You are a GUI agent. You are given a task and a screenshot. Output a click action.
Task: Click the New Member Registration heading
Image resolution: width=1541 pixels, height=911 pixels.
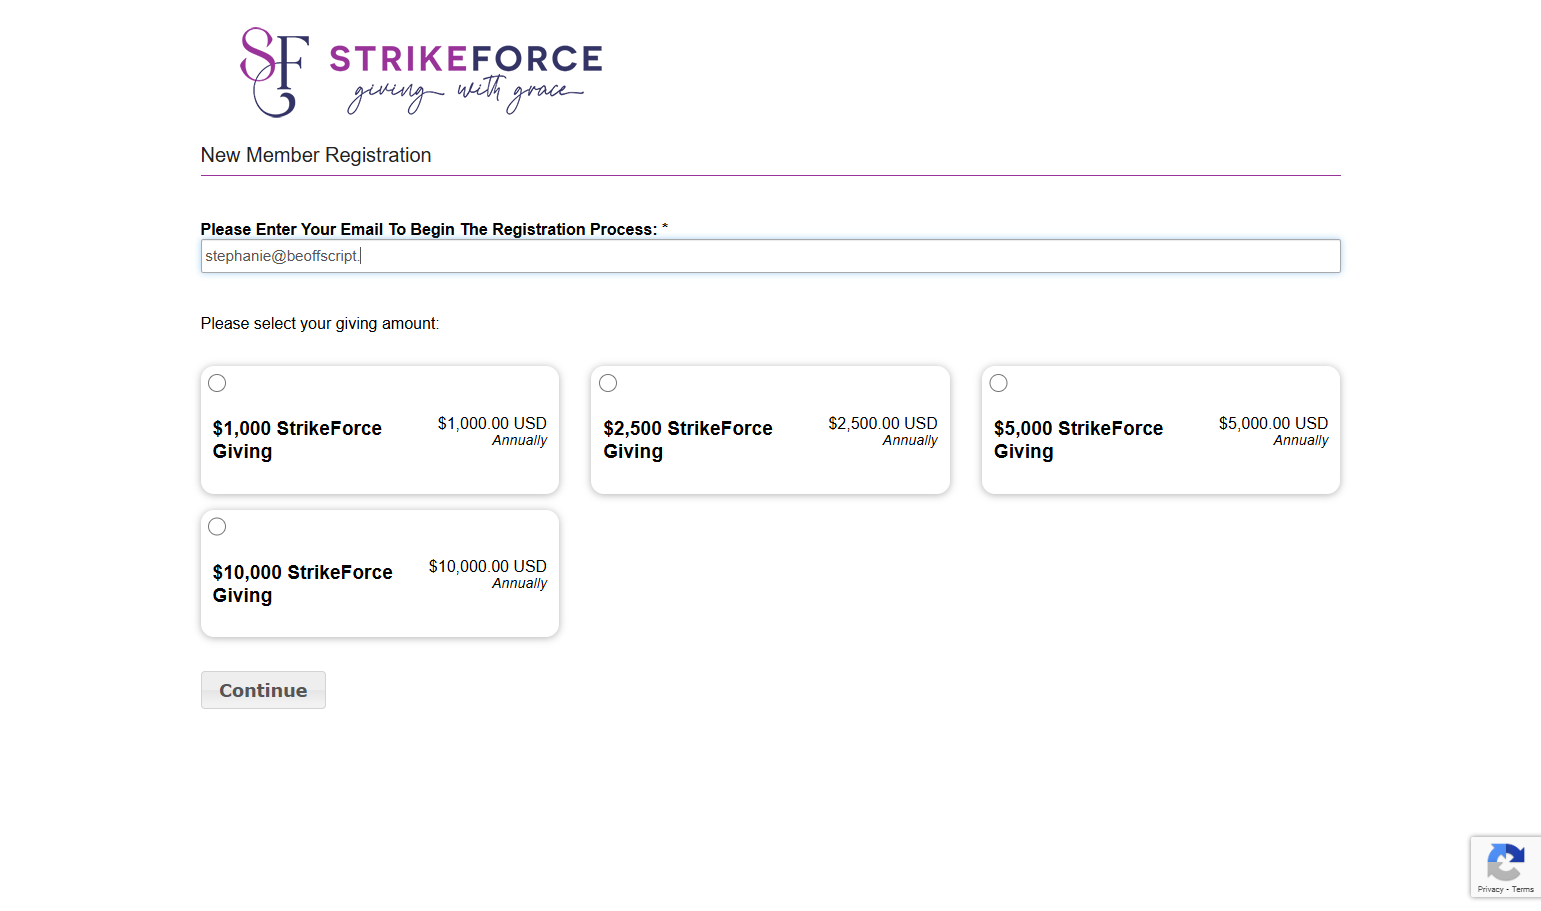pyautogui.click(x=316, y=155)
